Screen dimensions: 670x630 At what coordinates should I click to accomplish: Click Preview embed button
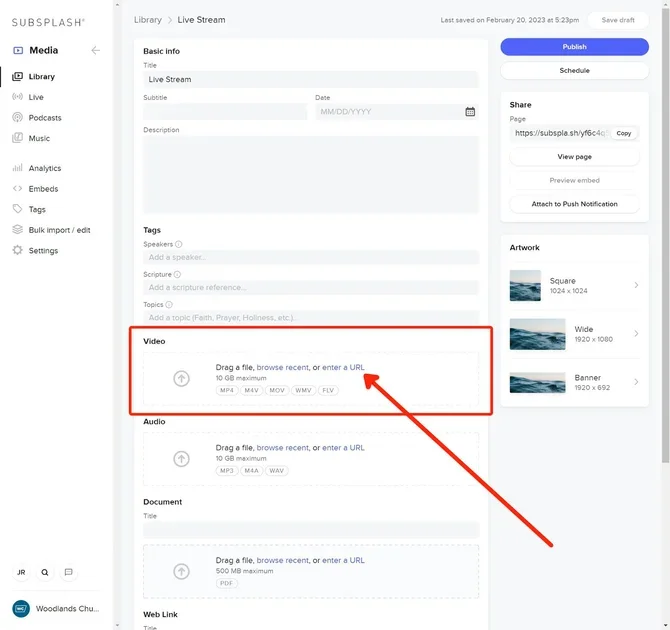574,180
